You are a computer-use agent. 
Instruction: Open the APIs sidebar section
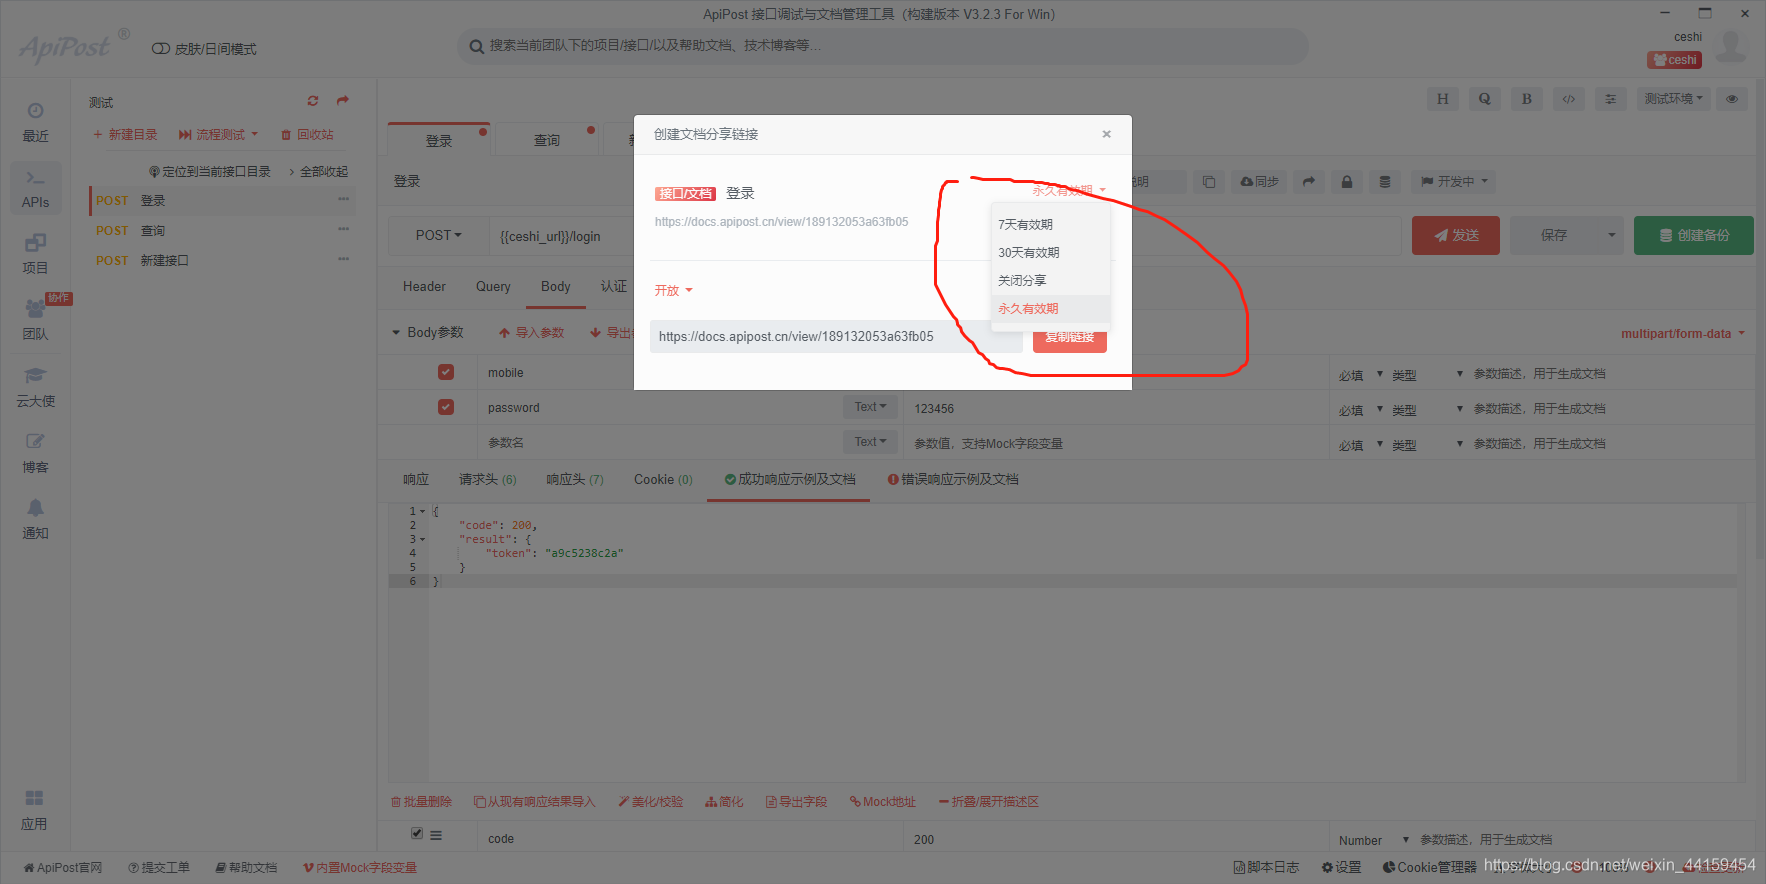[x=35, y=188]
